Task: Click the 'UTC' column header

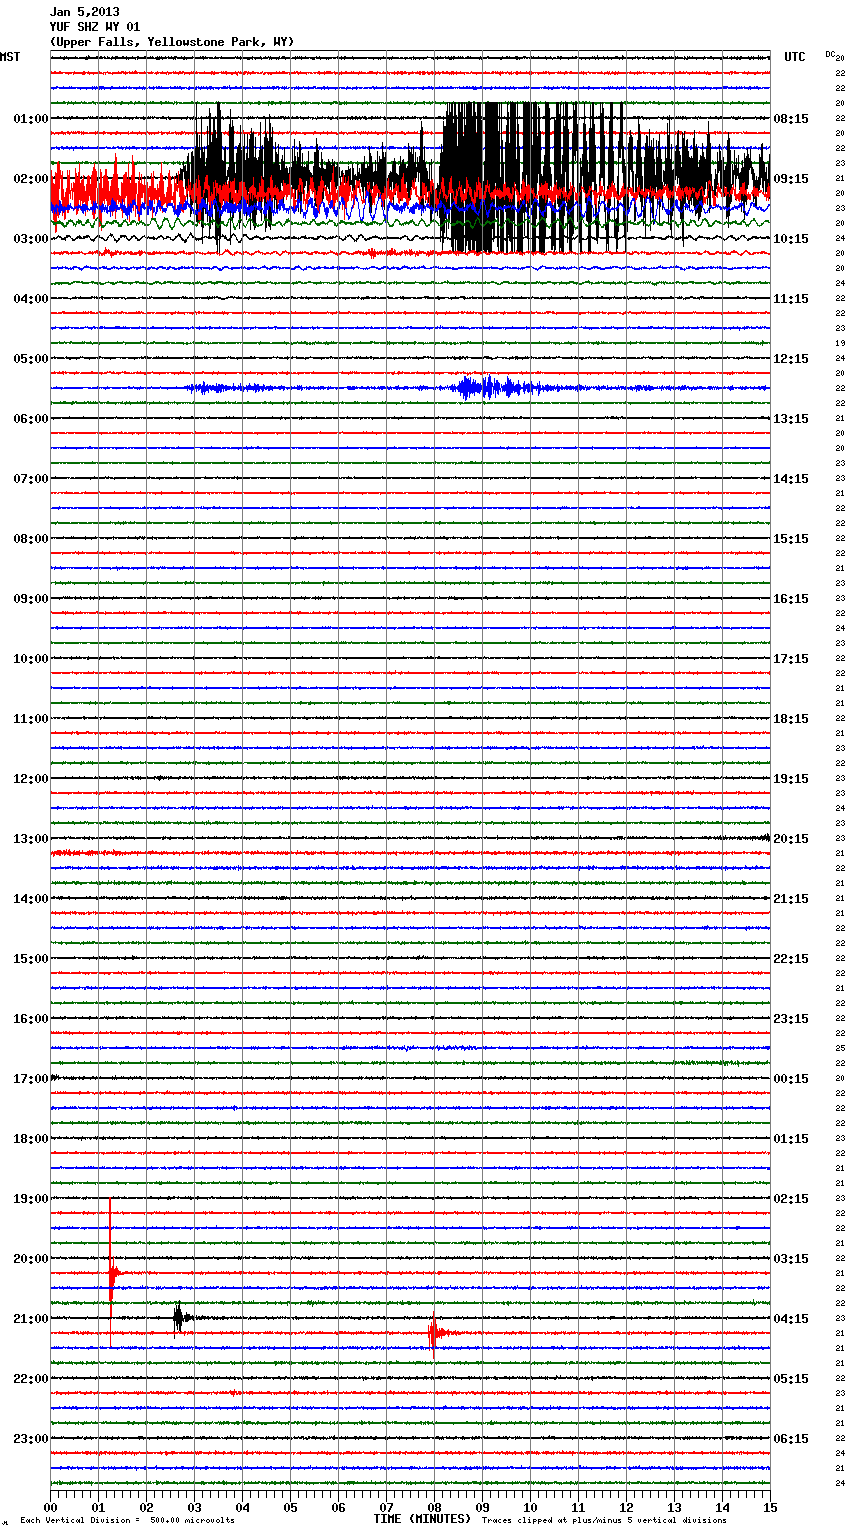Action: click(x=795, y=57)
